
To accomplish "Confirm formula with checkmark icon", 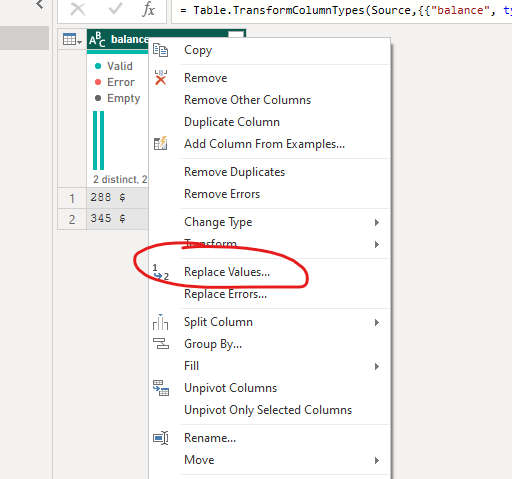I will click(115, 9).
